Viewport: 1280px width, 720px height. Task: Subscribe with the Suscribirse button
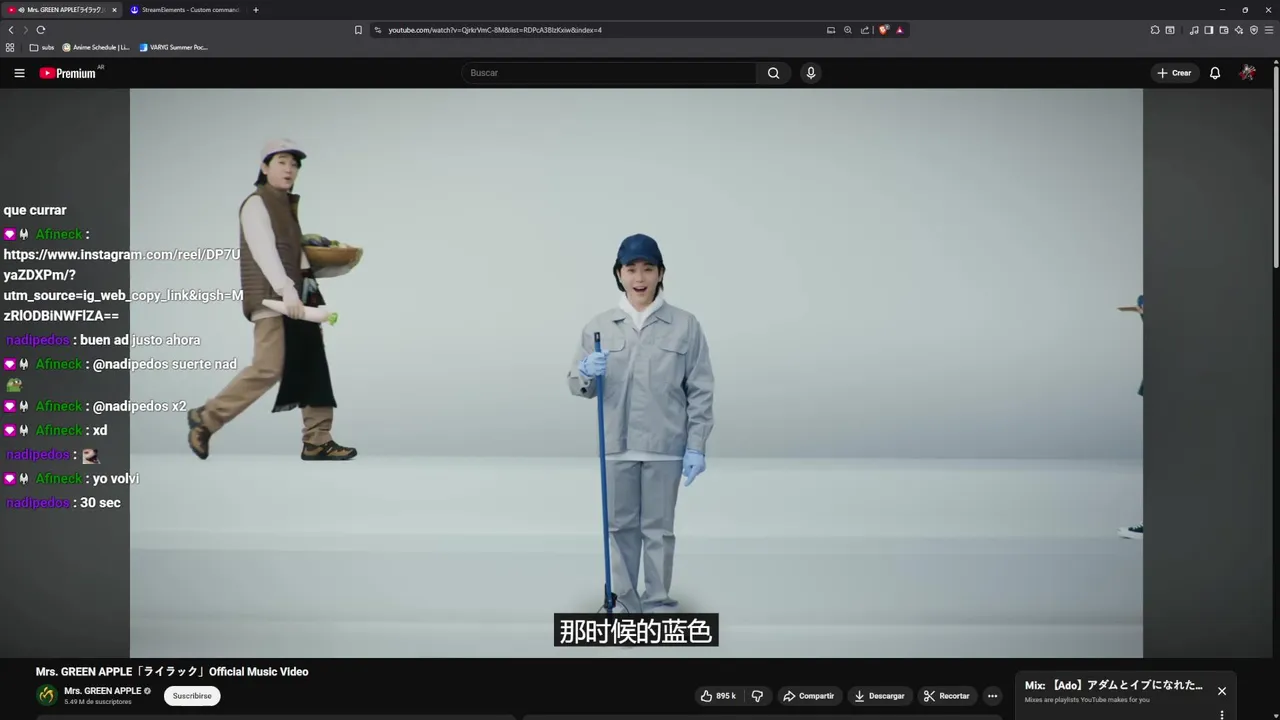click(x=192, y=696)
